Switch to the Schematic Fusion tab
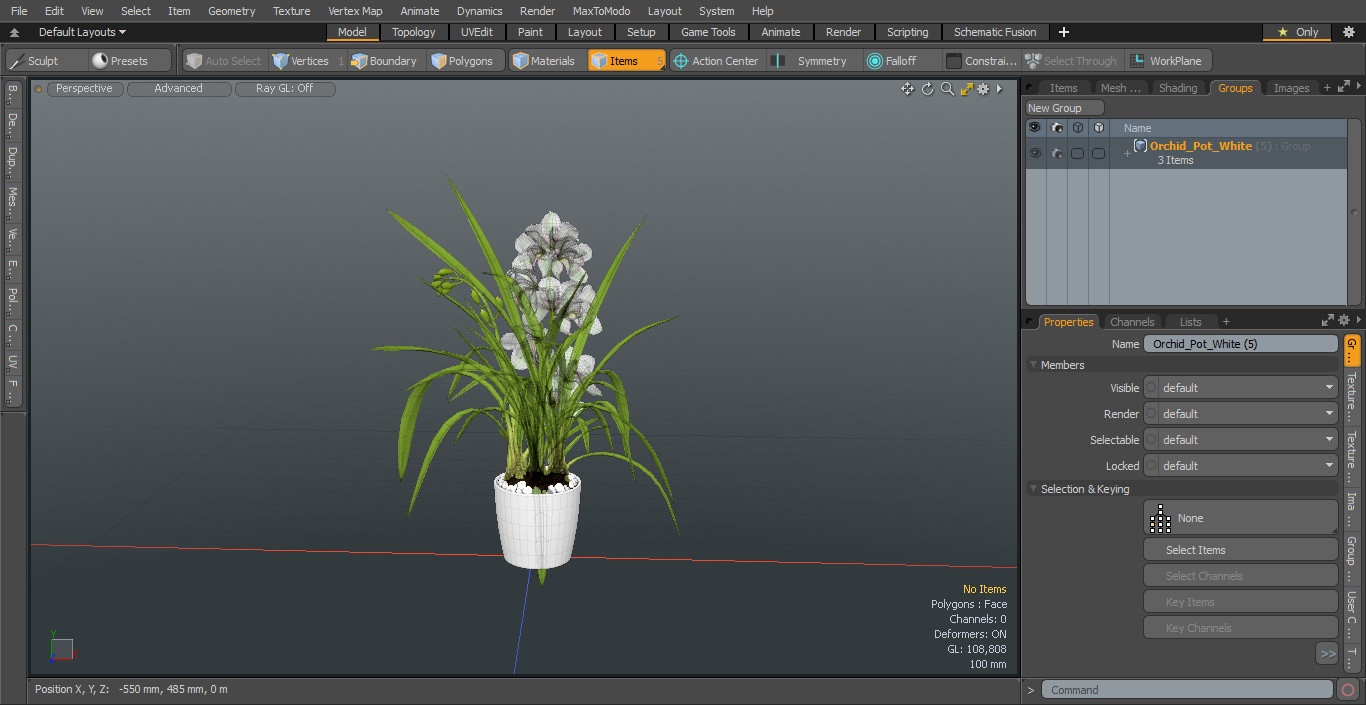Viewport: 1366px width, 705px height. (x=995, y=32)
